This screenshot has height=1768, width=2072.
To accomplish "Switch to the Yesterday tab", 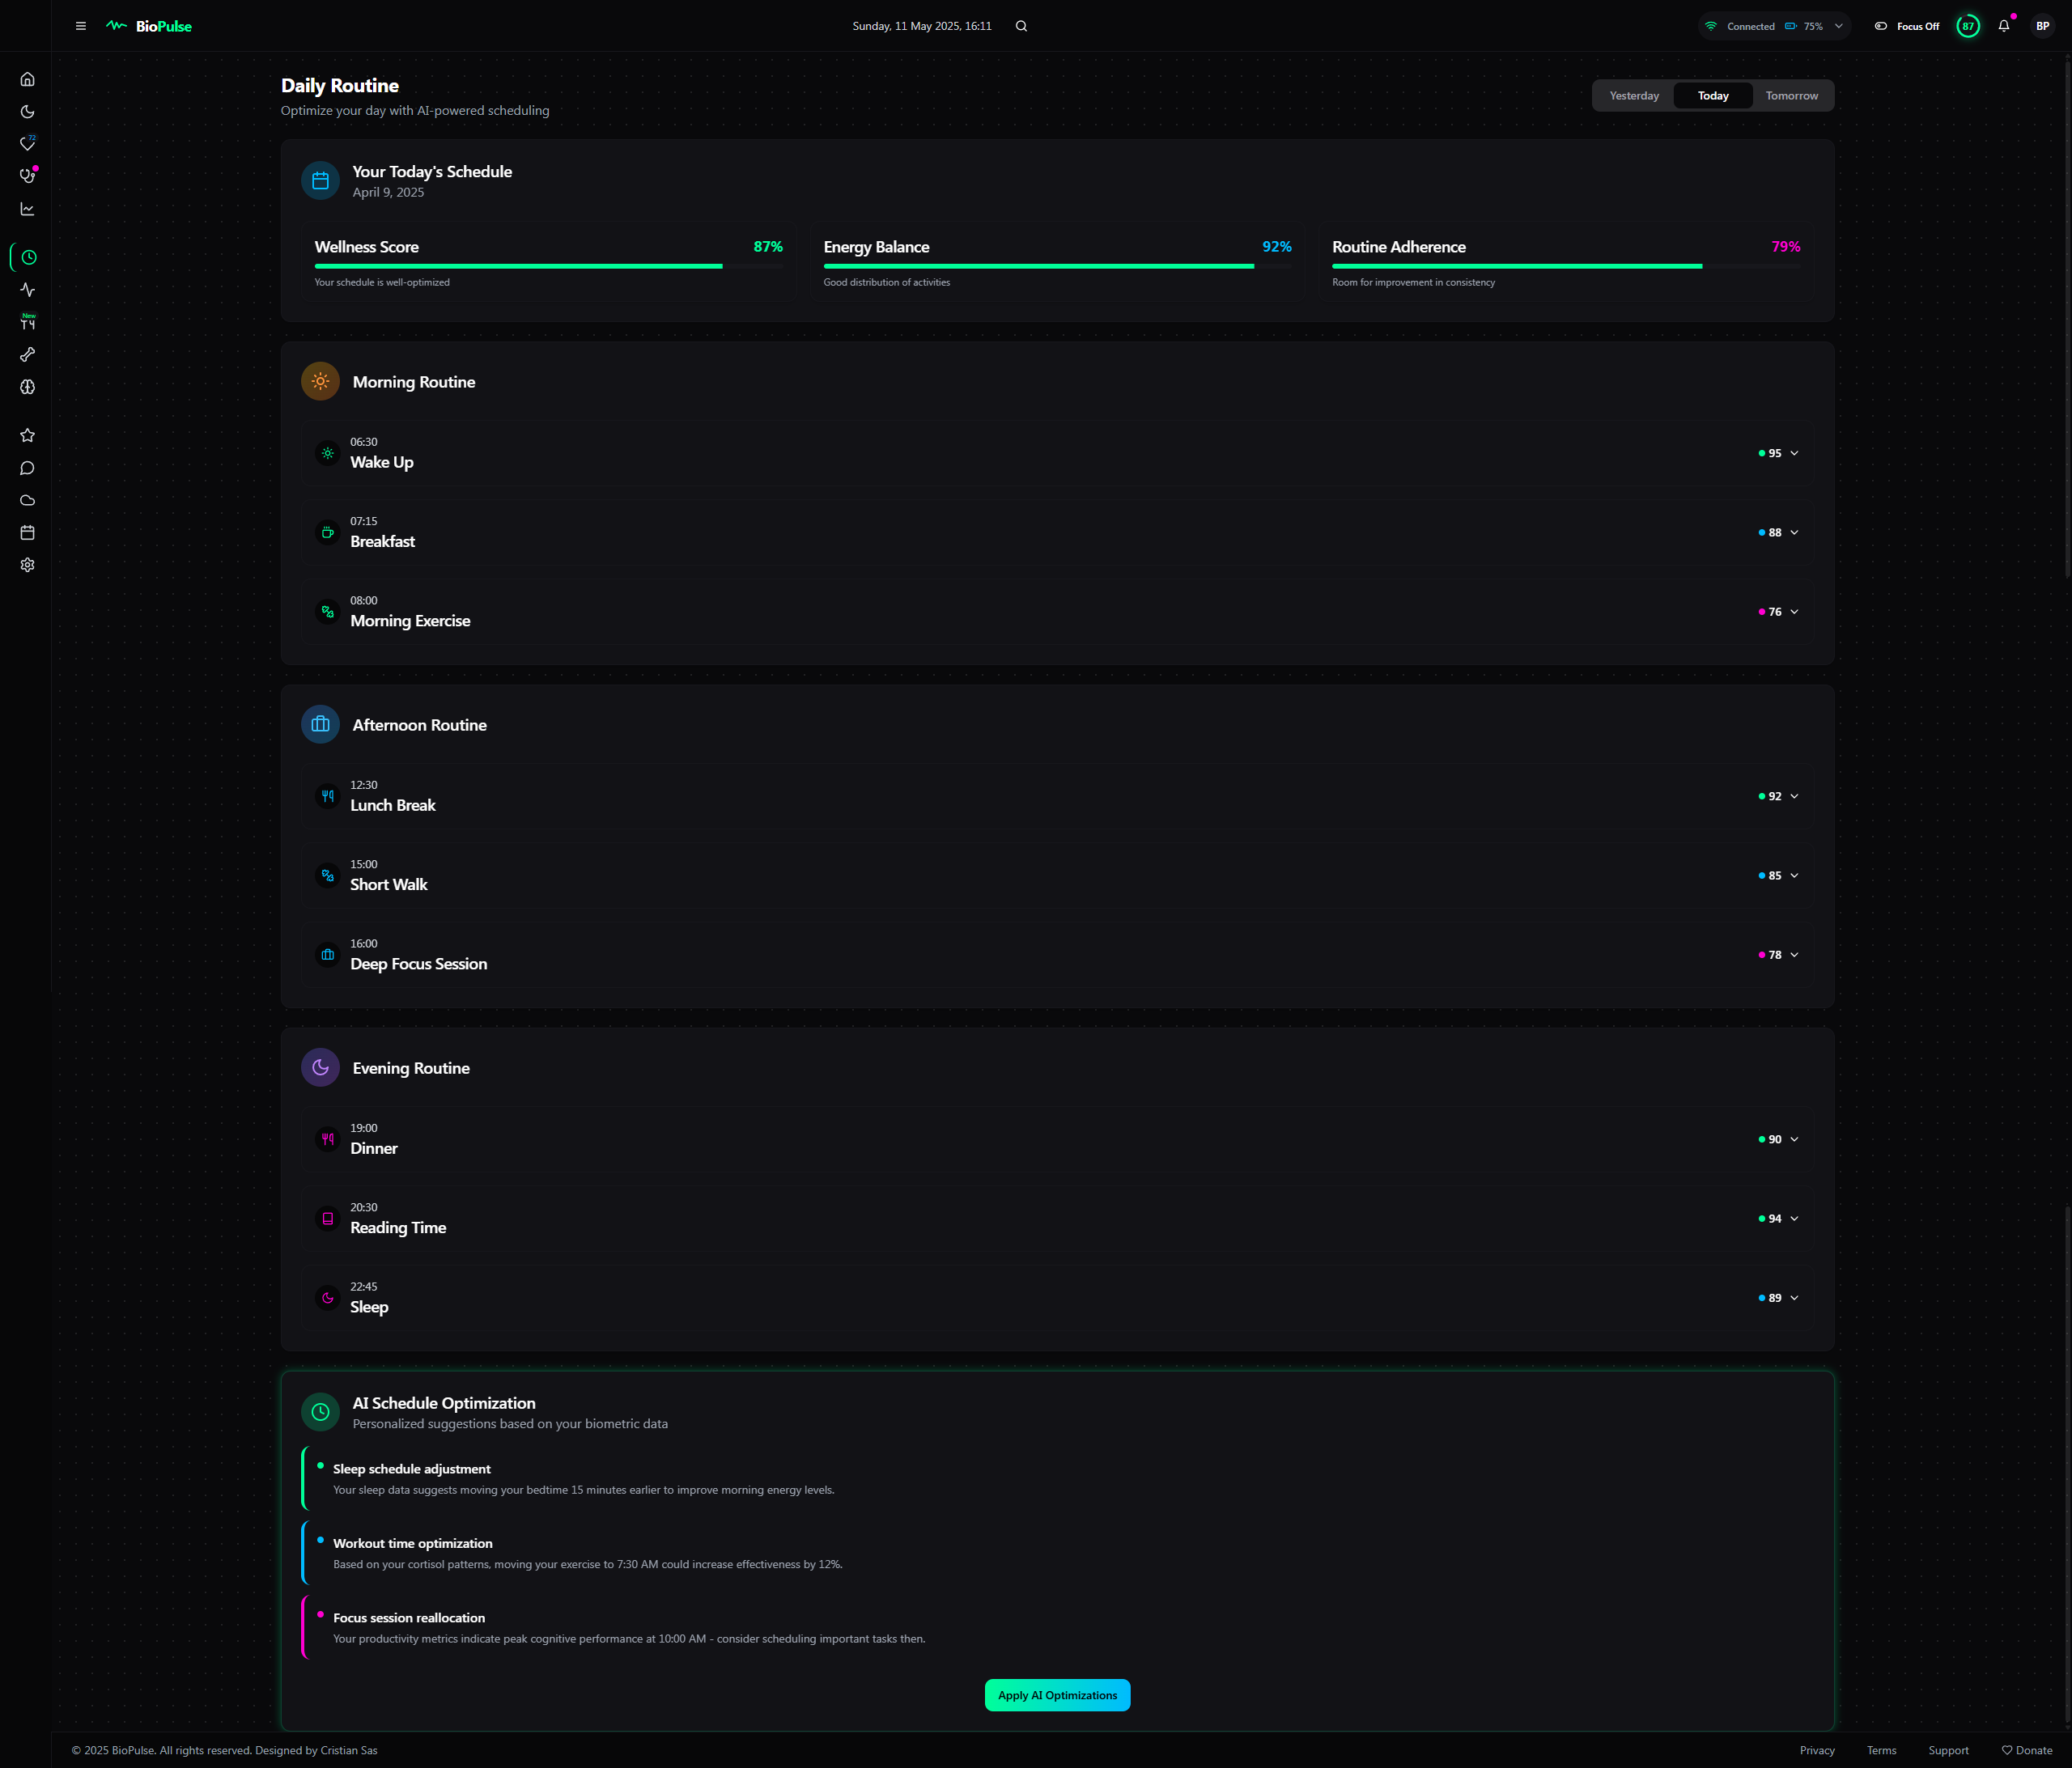I will click(1634, 96).
